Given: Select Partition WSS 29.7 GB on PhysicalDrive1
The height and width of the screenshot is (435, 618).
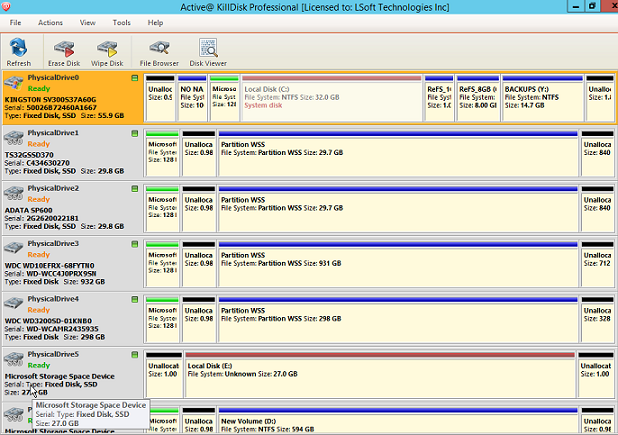Looking at the screenshot, I should (398, 153).
